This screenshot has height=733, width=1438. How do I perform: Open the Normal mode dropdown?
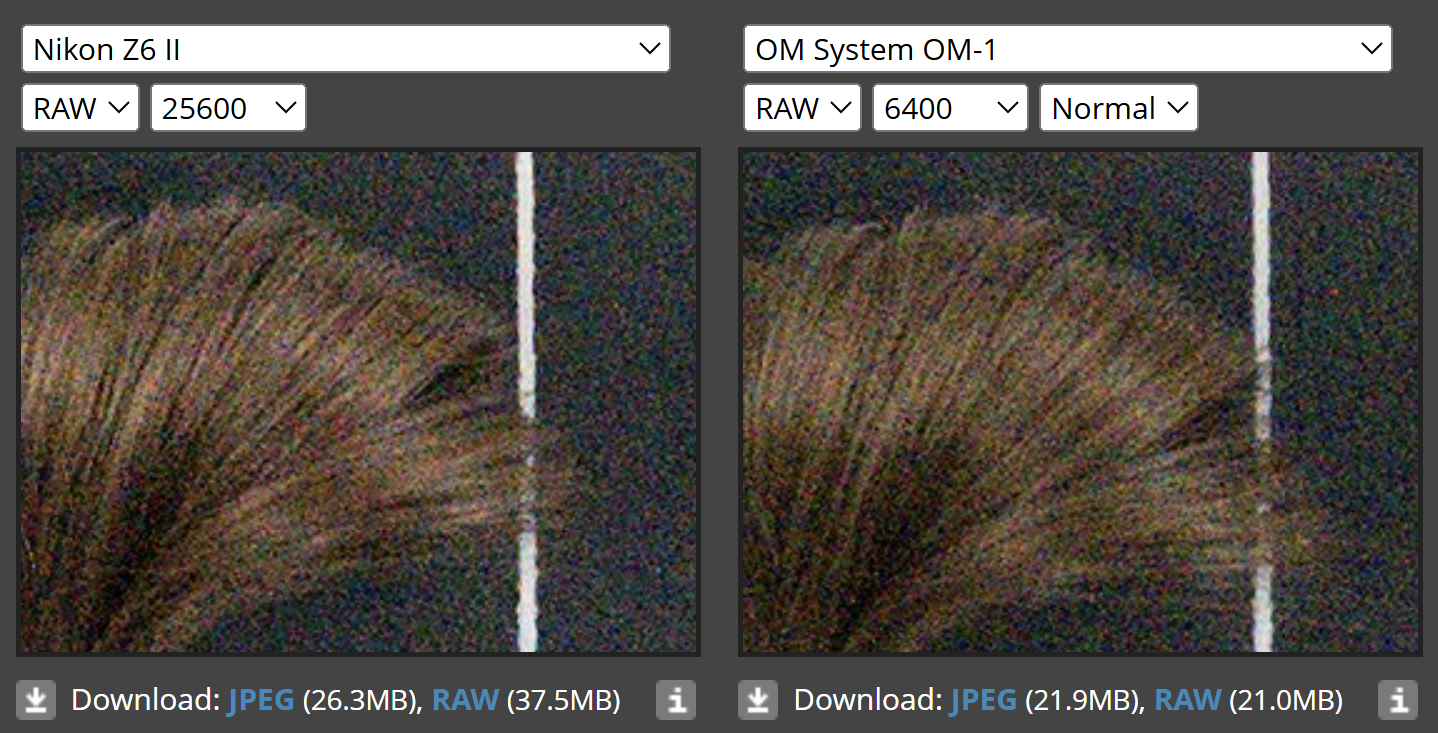coord(1118,108)
